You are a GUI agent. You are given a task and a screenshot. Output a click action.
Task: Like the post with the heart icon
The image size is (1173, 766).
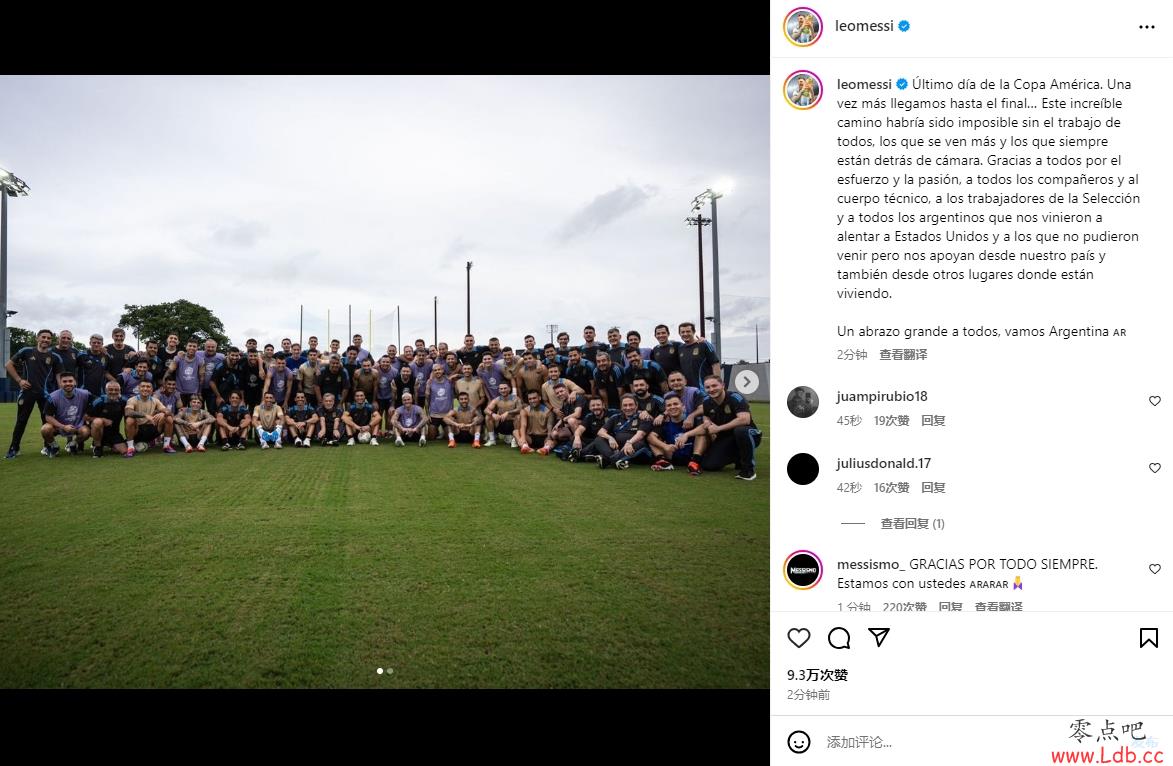click(x=799, y=638)
